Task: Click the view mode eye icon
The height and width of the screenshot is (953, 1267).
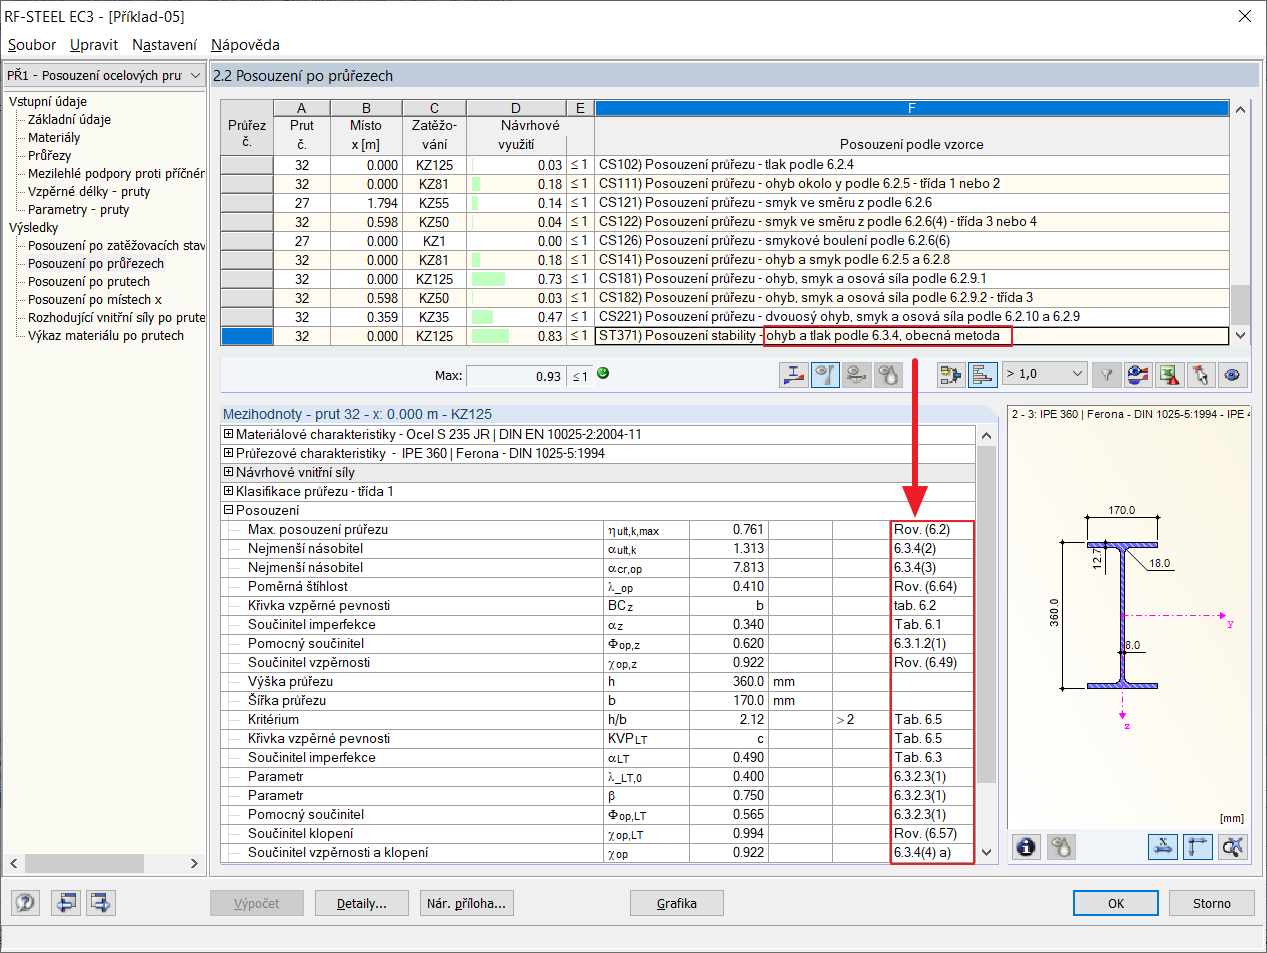Action: (1232, 374)
